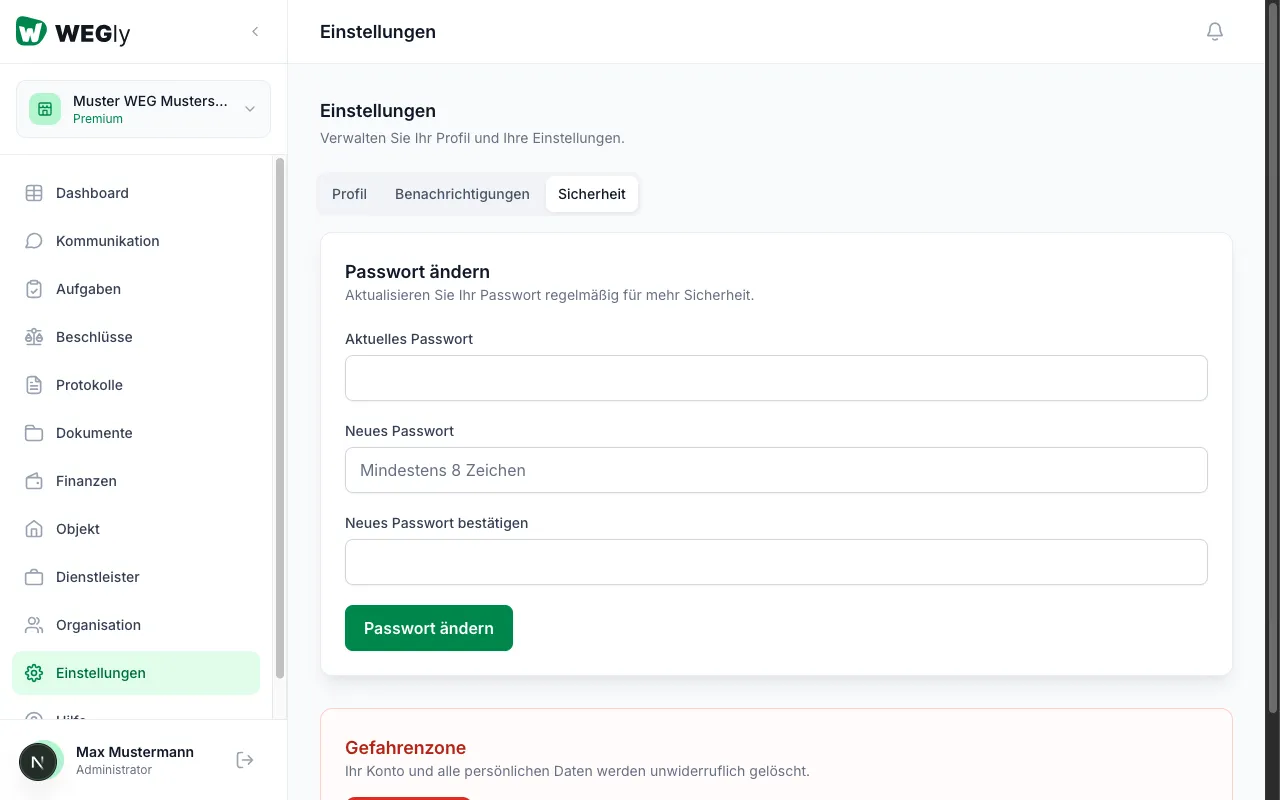Click the green Passwort ändern button
1280x800 pixels.
428,628
